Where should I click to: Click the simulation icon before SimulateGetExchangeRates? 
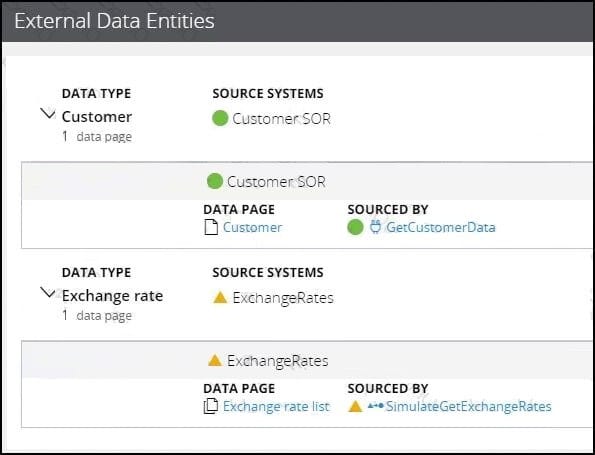[x=376, y=406]
